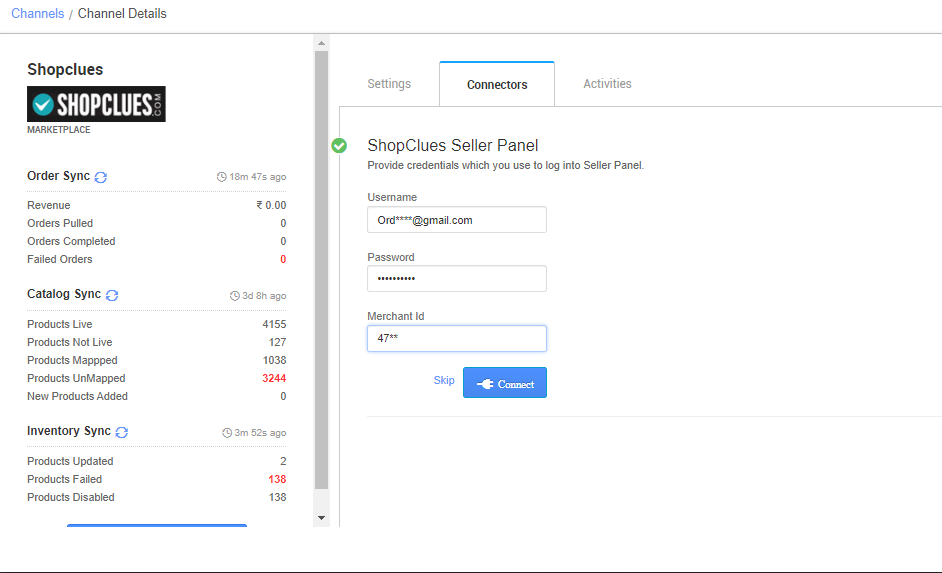Screen dimensions: 942x573
Task: Click the Orders Pulled label
Action: click(60, 223)
